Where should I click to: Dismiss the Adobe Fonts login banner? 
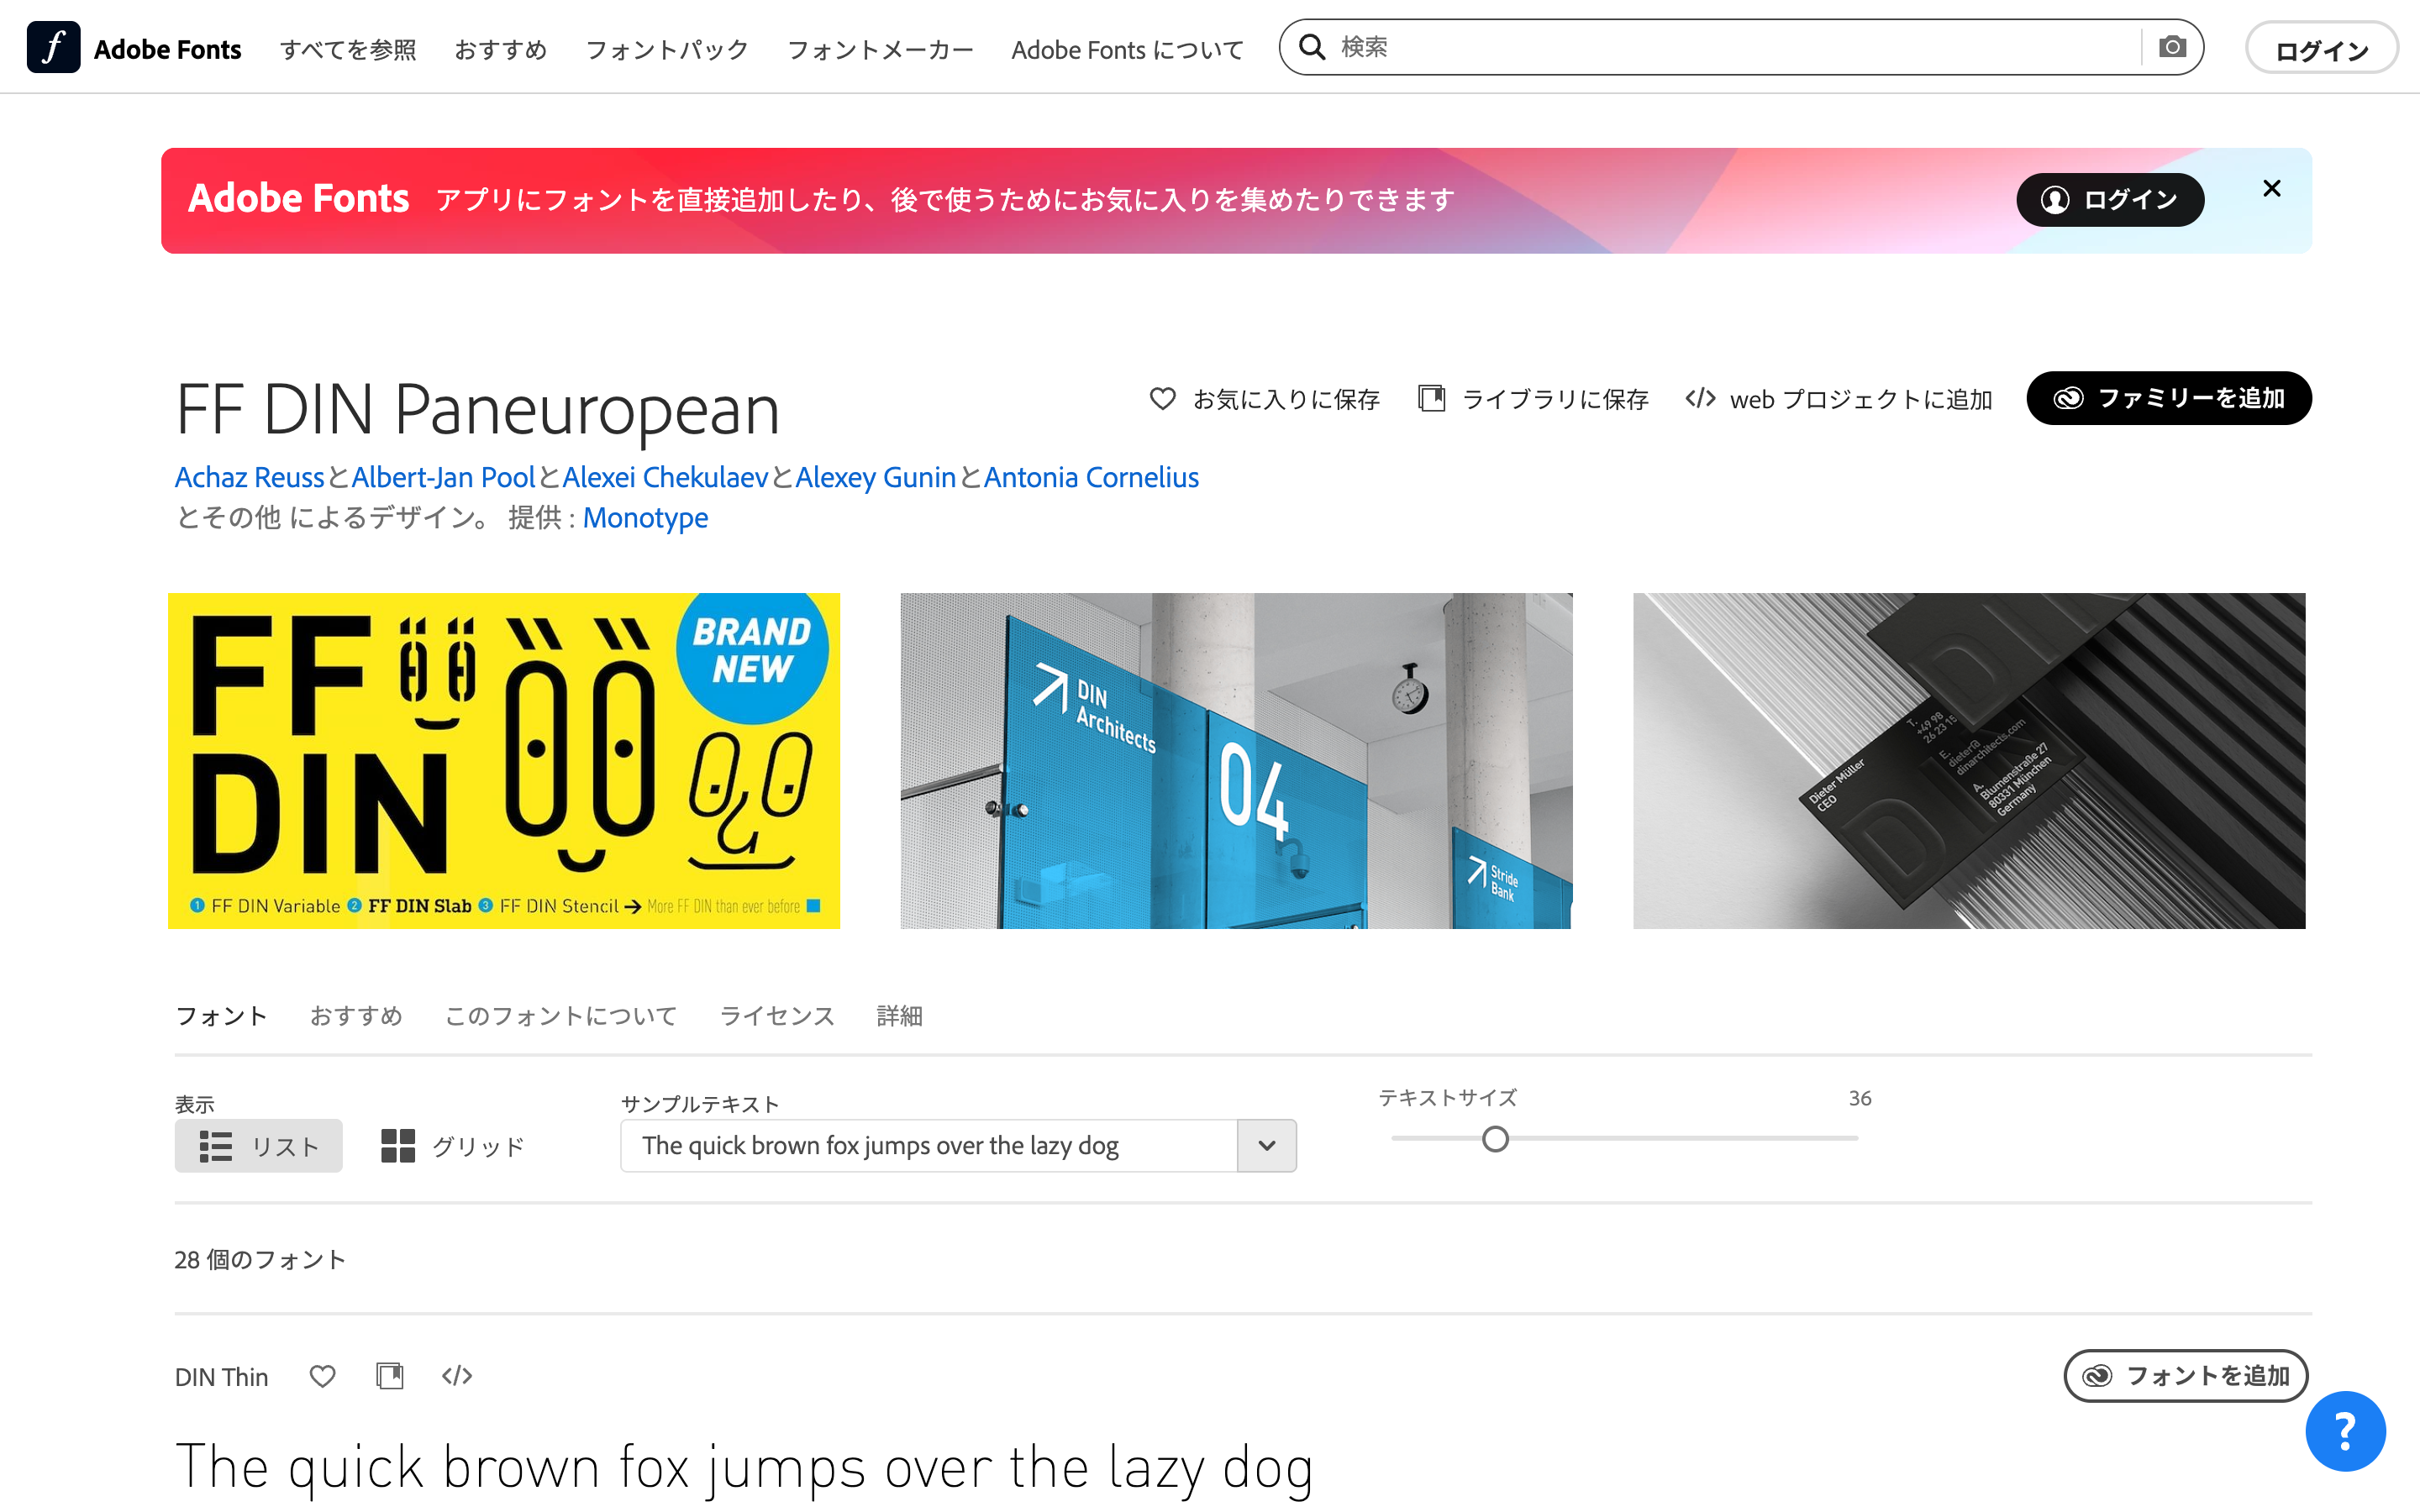point(2271,188)
